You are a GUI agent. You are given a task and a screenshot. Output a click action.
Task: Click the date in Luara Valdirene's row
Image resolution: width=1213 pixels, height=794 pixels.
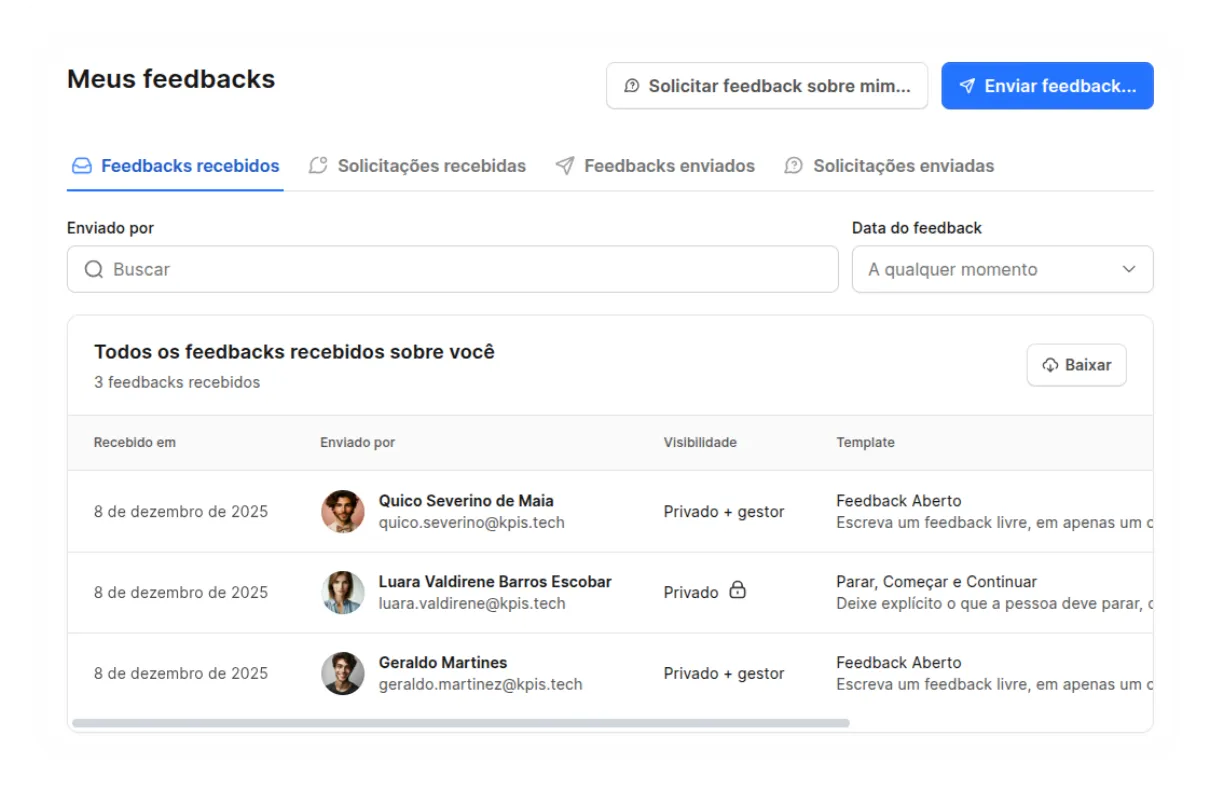181,592
